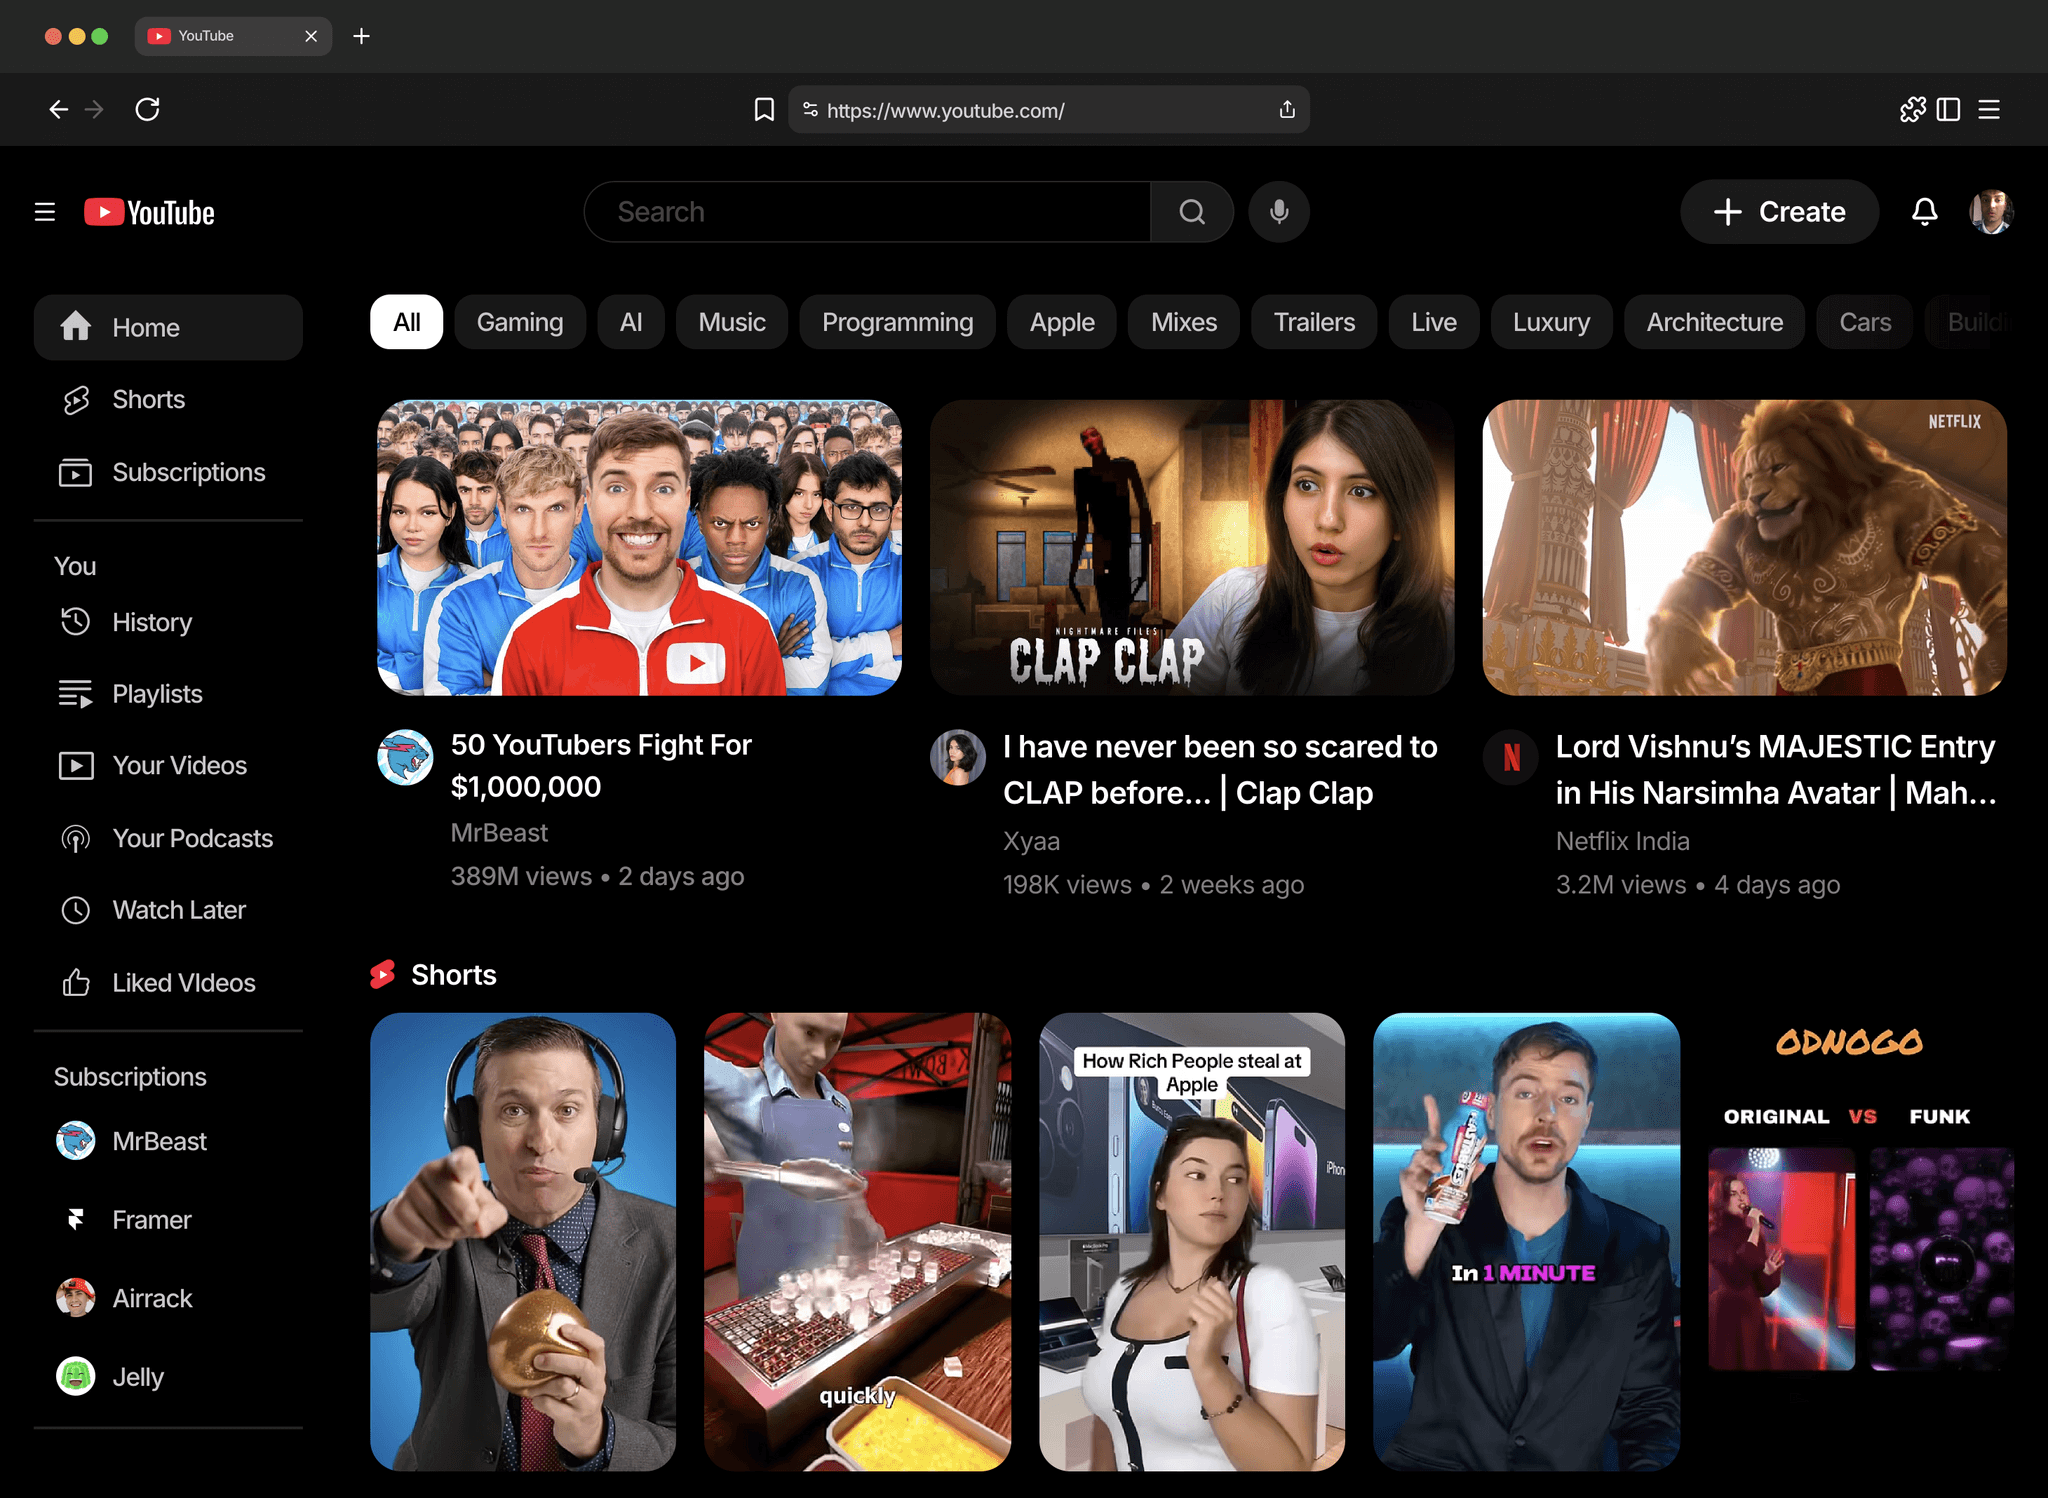Open the Lord Vishnu's MAJESTIC Entry title

(x=1776, y=770)
